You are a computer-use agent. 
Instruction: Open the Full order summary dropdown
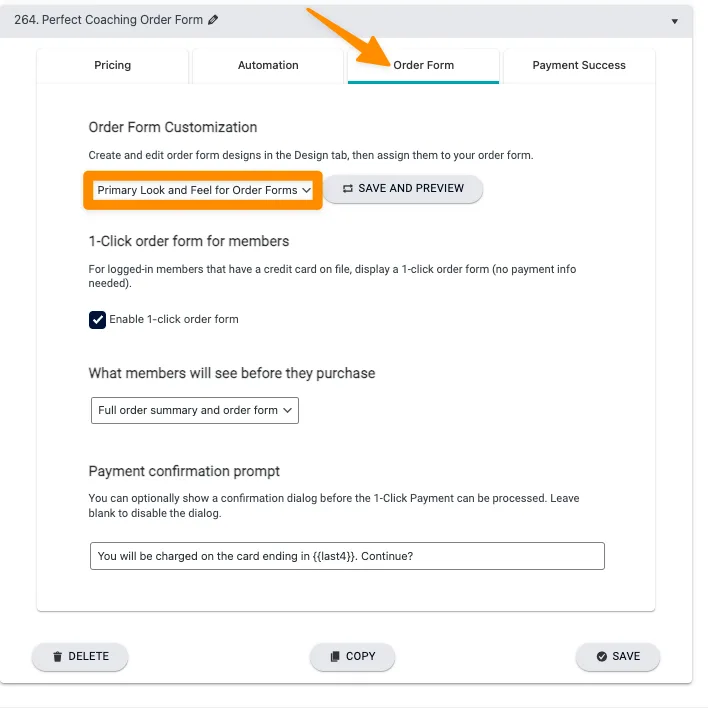[194, 410]
